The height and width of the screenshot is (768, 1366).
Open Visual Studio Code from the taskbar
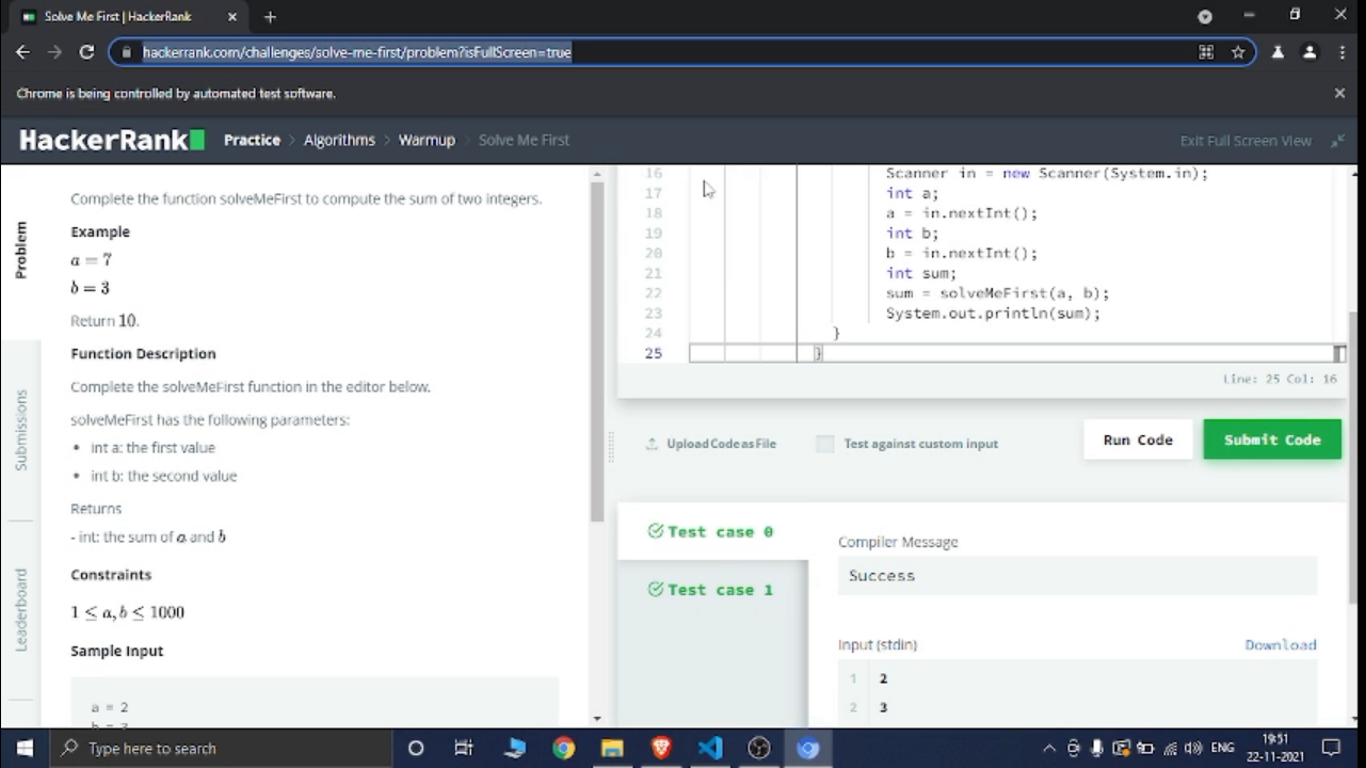coord(710,748)
